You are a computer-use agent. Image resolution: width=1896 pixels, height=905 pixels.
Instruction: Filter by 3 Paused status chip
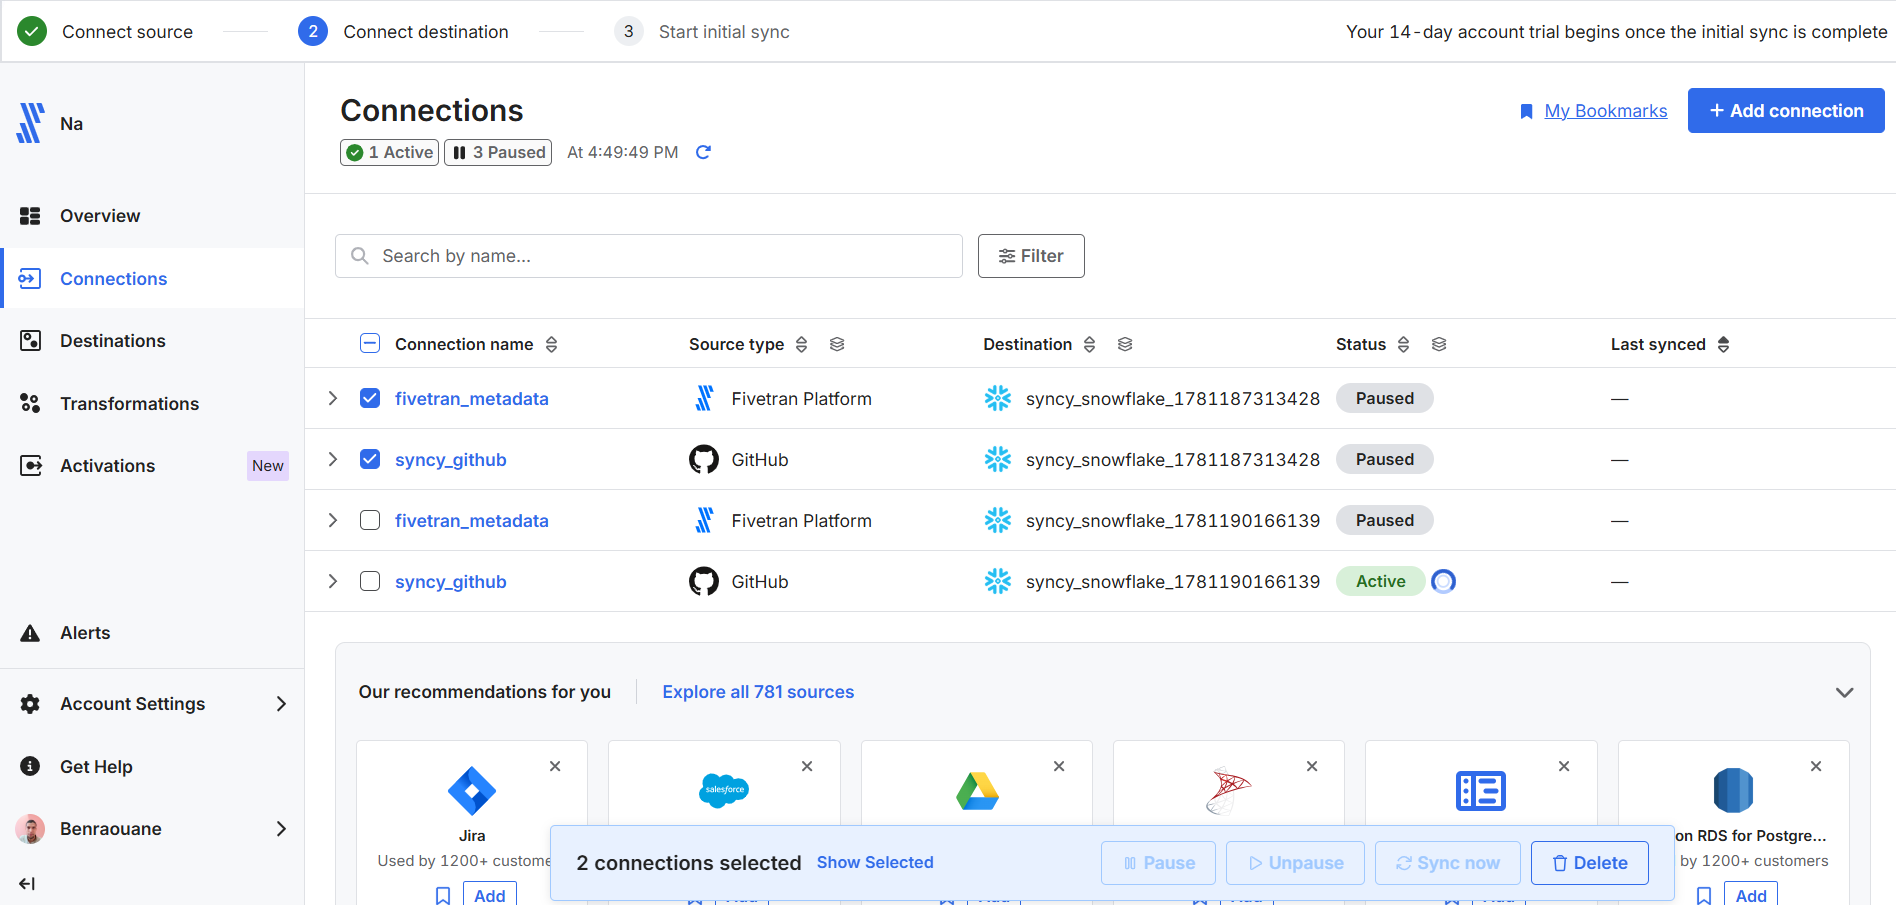498,152
